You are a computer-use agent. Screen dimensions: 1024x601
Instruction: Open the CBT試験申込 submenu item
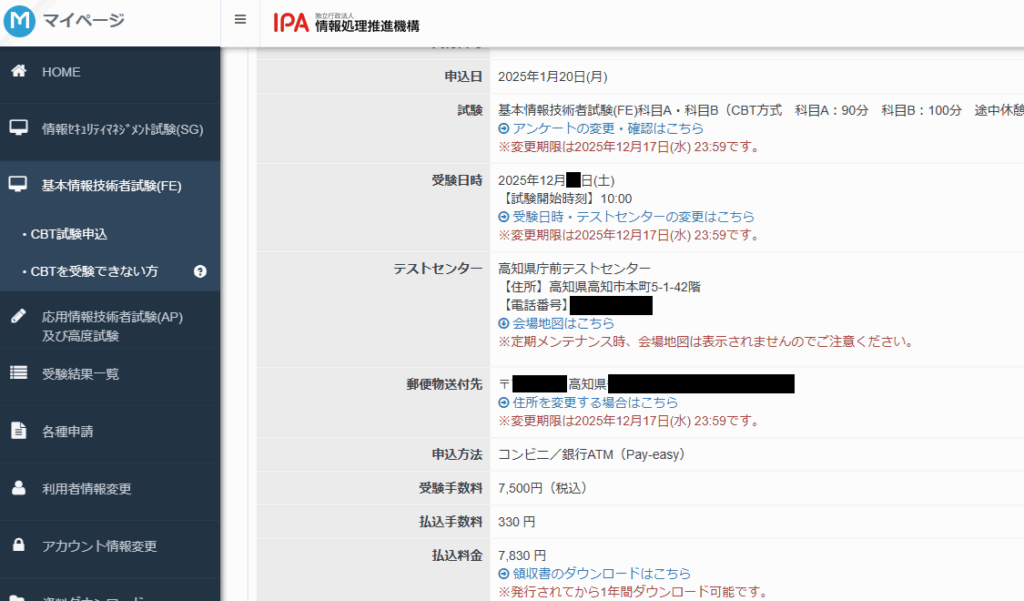(x=68, y=234)
